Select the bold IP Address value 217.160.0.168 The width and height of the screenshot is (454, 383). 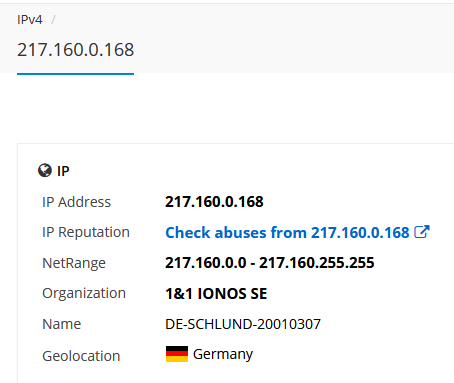(x=214, y=202)
